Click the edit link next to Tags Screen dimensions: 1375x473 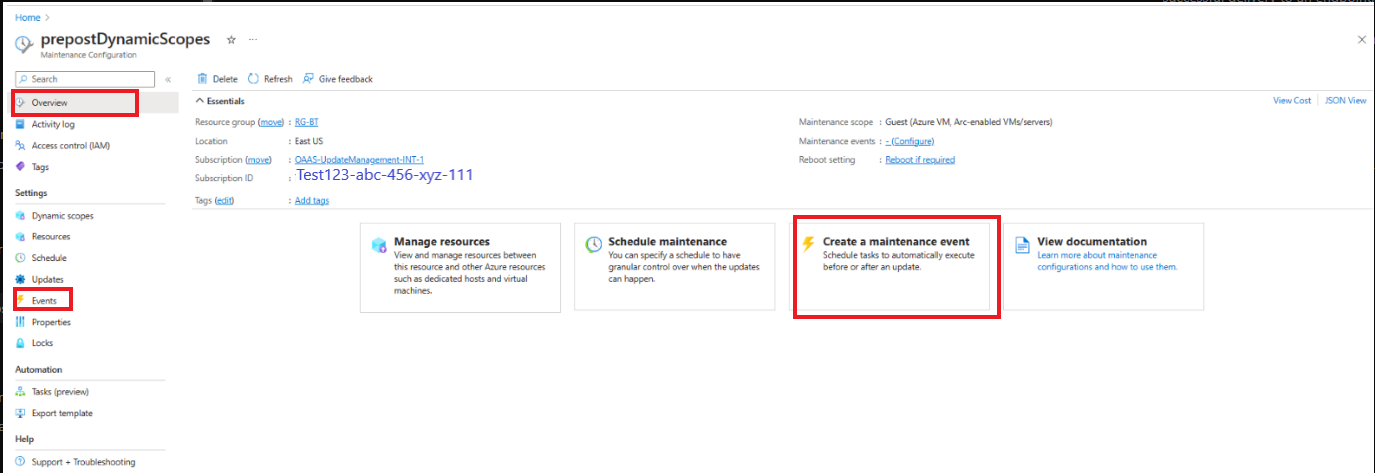(224, 201)
